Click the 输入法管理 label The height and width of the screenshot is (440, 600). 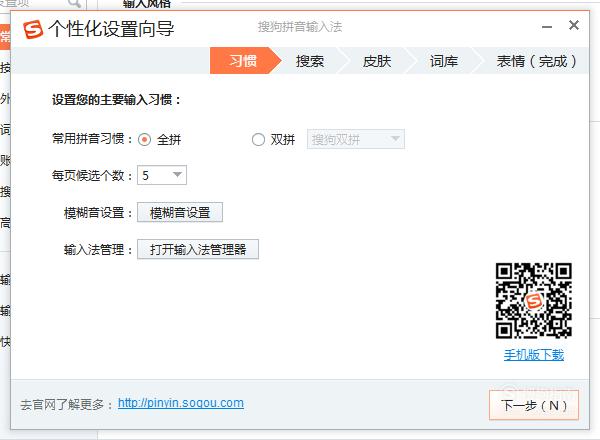(x=98, y=250)
